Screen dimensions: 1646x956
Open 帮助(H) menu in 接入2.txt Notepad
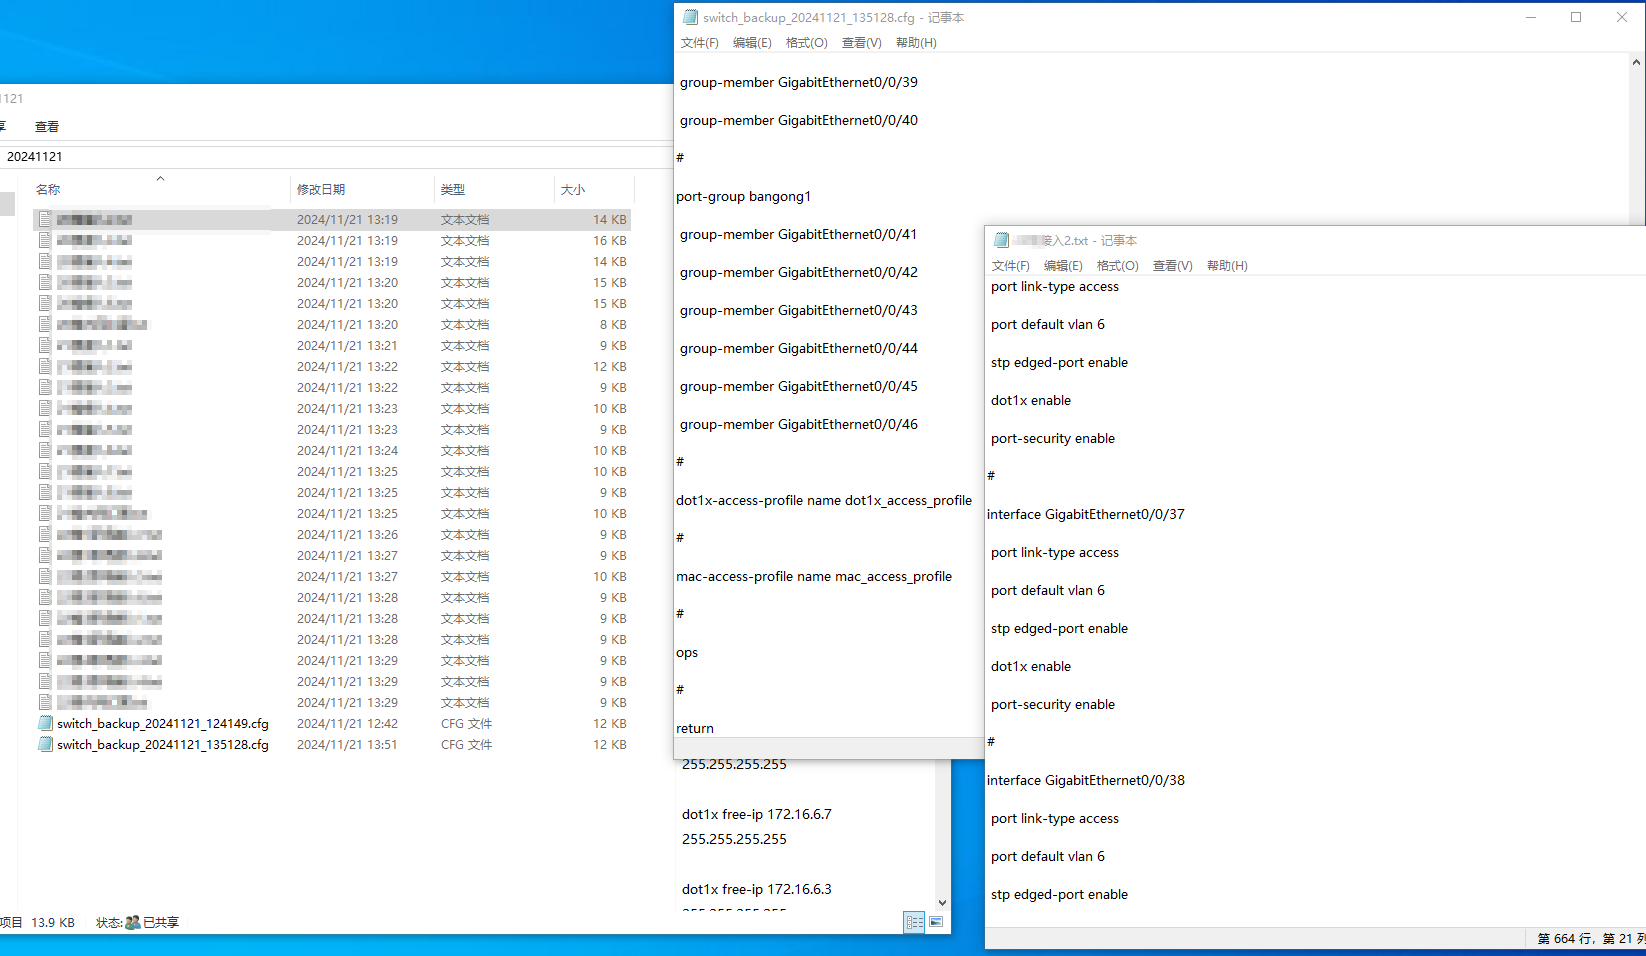(x=1227, y=266)
